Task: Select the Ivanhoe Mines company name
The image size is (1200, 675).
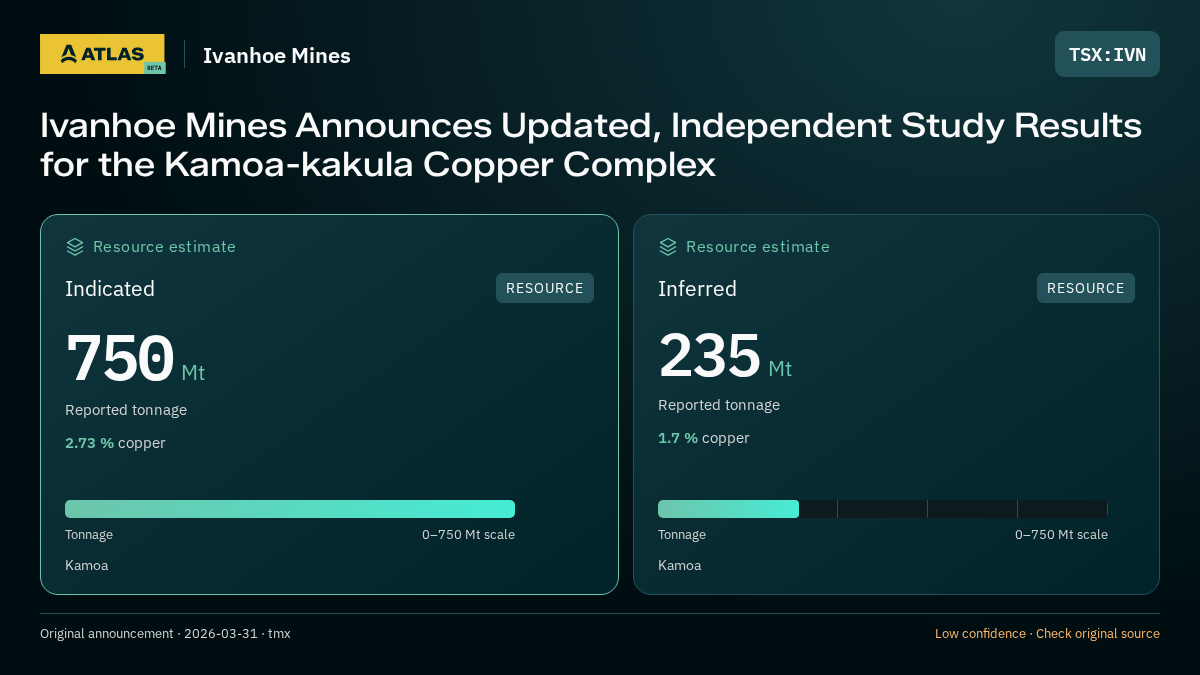Action: click(277, 56)
